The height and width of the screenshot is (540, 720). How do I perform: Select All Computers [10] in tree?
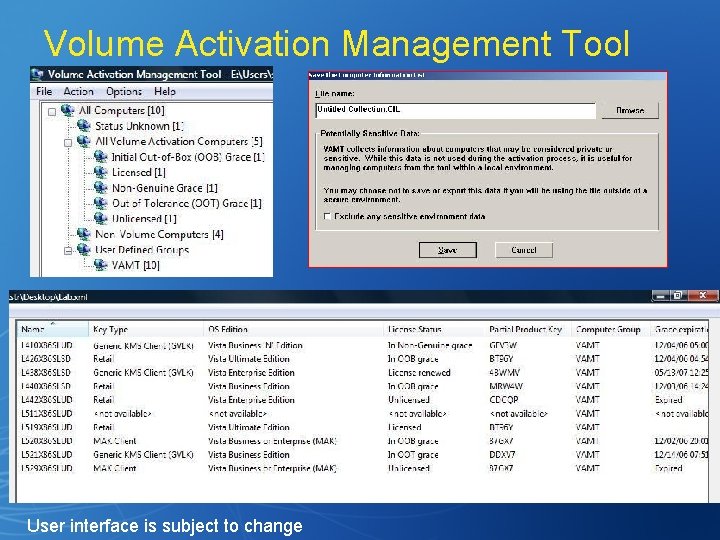122,110
